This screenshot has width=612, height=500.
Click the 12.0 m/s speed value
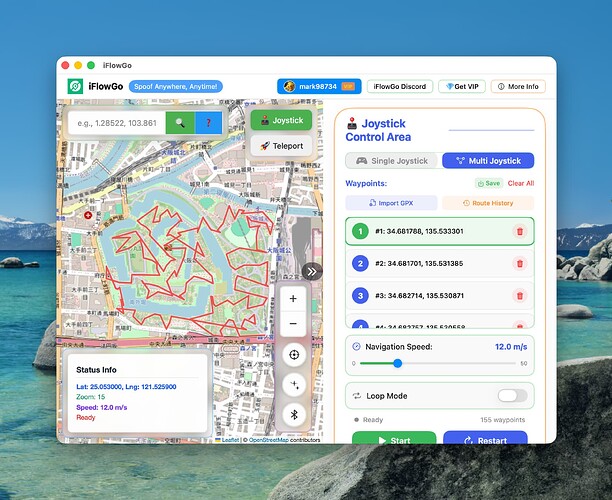pyautogui.click(x=511, y=347)
